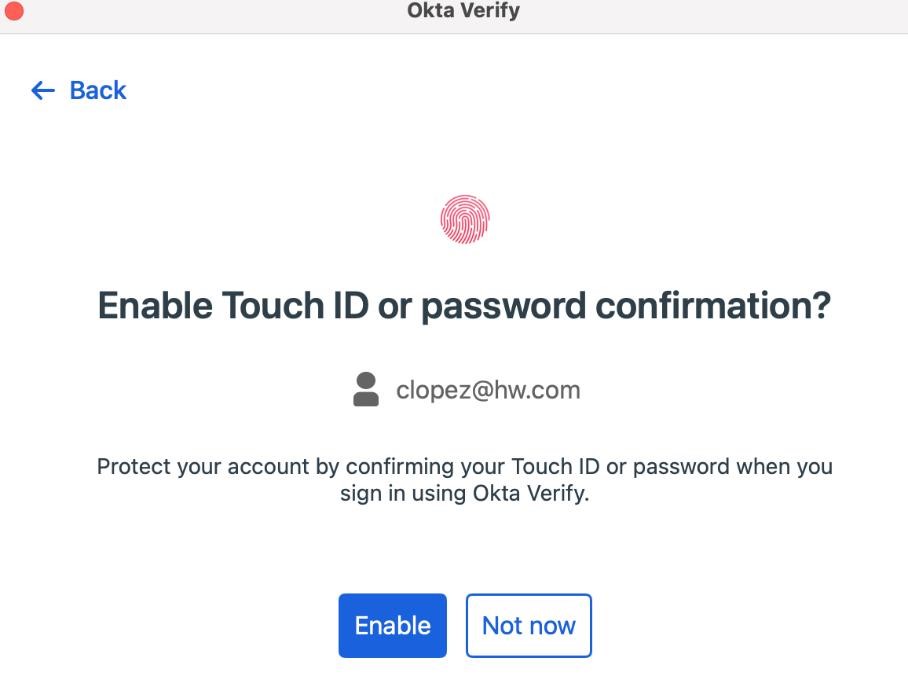
Task: Click the pink fingerprint Touch ID icon
Action: pyautogui.click(x=465, y=219)
